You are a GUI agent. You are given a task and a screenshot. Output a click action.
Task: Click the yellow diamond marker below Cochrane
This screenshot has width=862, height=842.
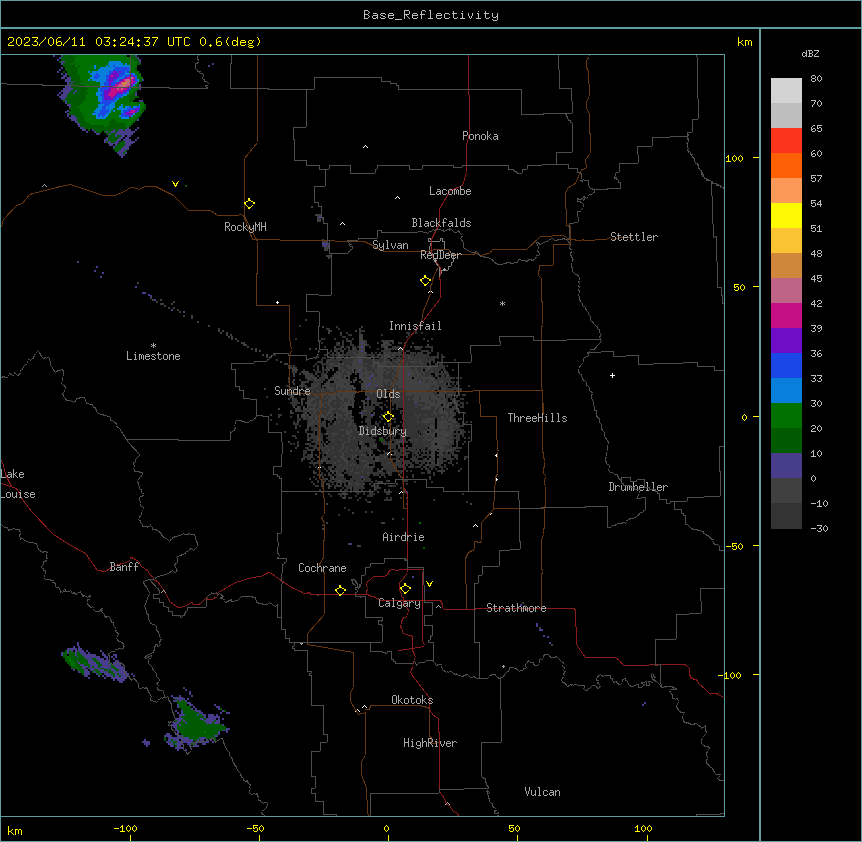340,590
